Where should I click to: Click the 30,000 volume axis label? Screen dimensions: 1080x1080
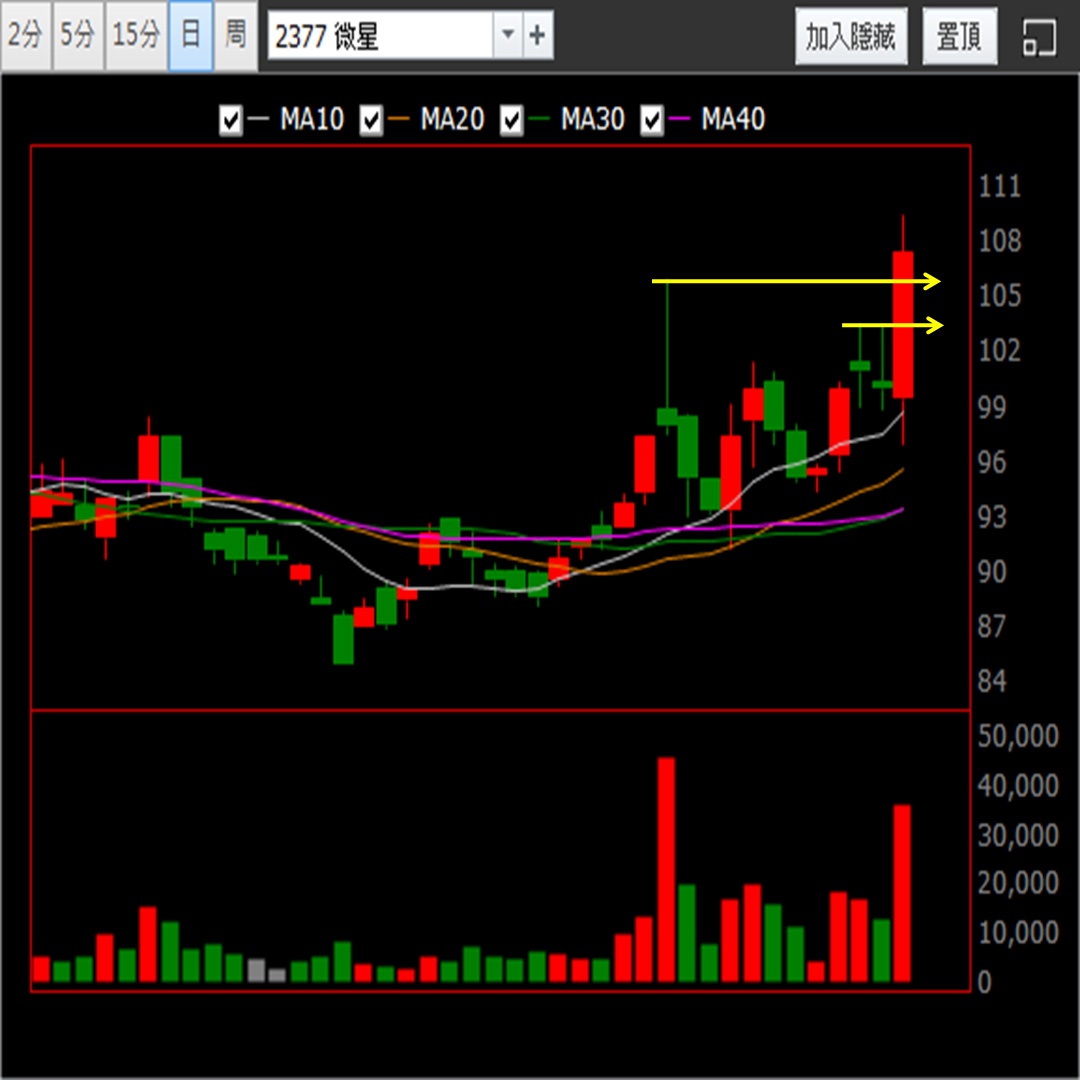point(1018,835)
